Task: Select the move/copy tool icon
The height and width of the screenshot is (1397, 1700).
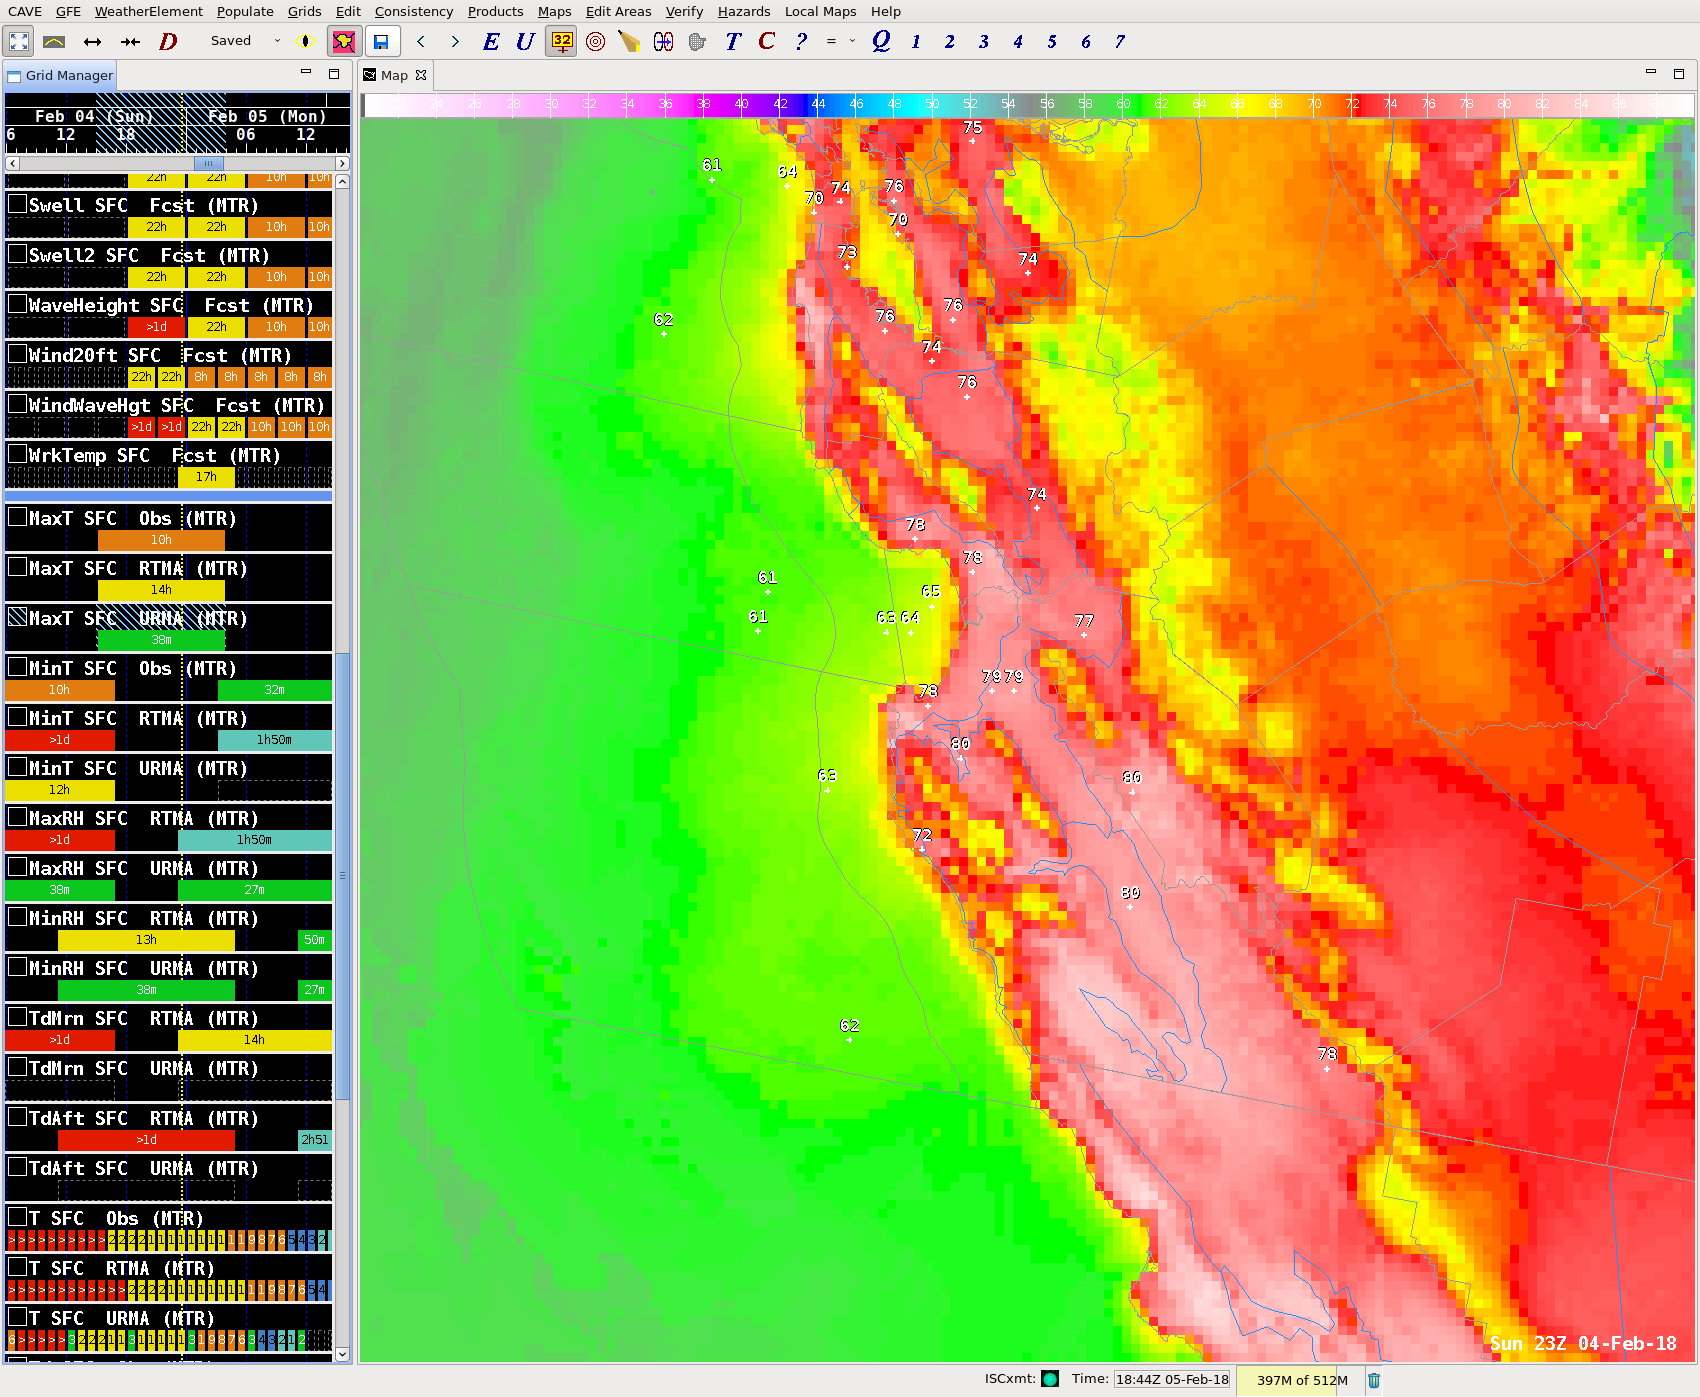Action: tap(663, 41)
